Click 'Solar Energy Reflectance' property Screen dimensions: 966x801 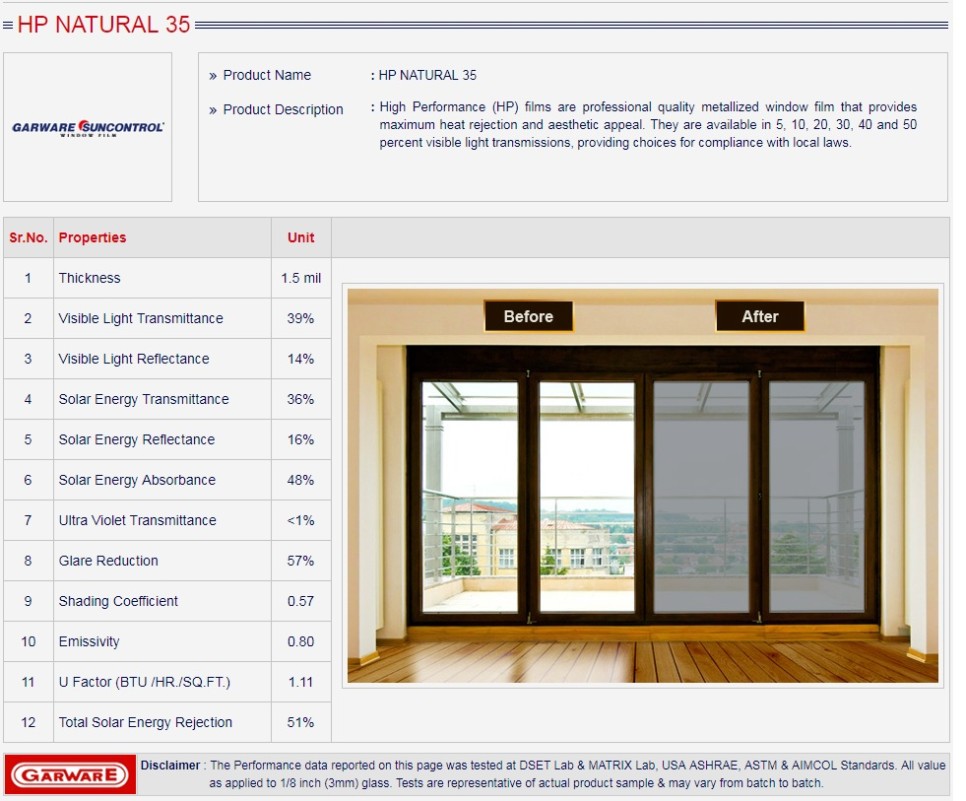click(x=137, y=439)
